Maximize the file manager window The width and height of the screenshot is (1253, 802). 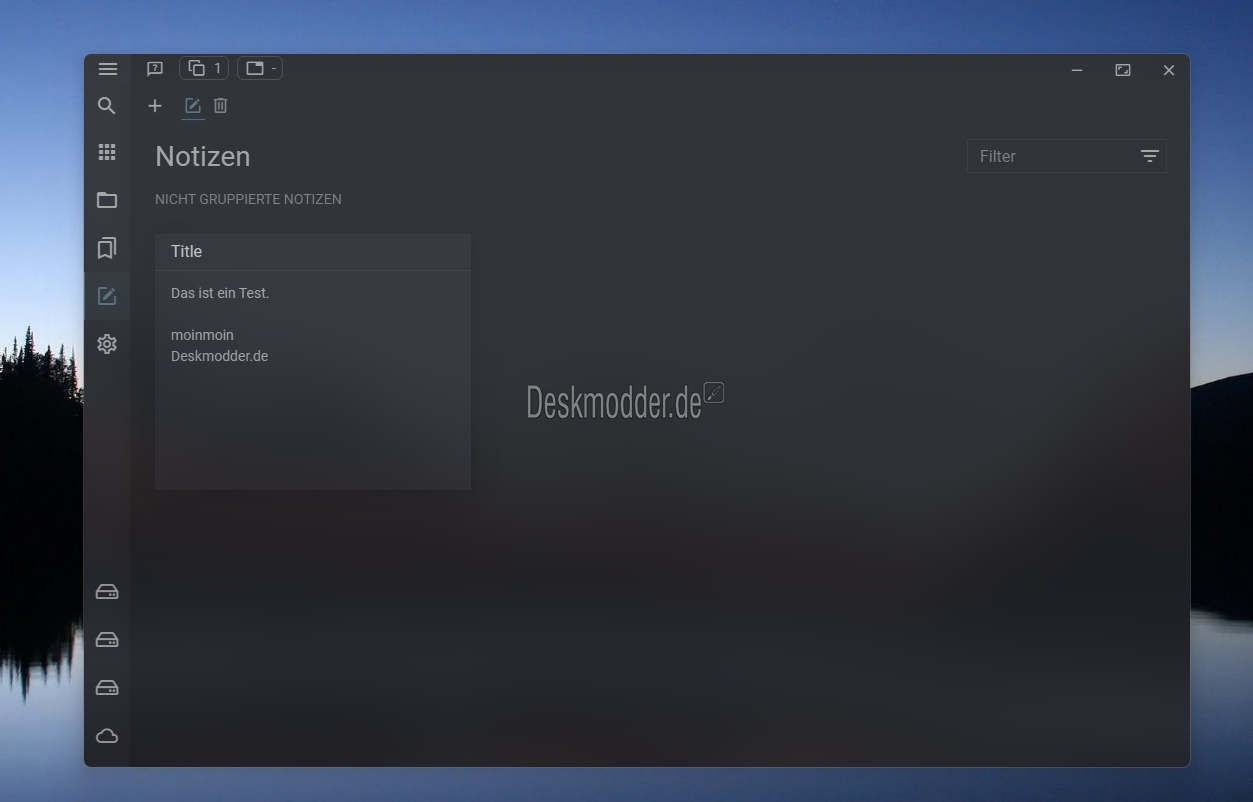click(x=1123, y=70)
